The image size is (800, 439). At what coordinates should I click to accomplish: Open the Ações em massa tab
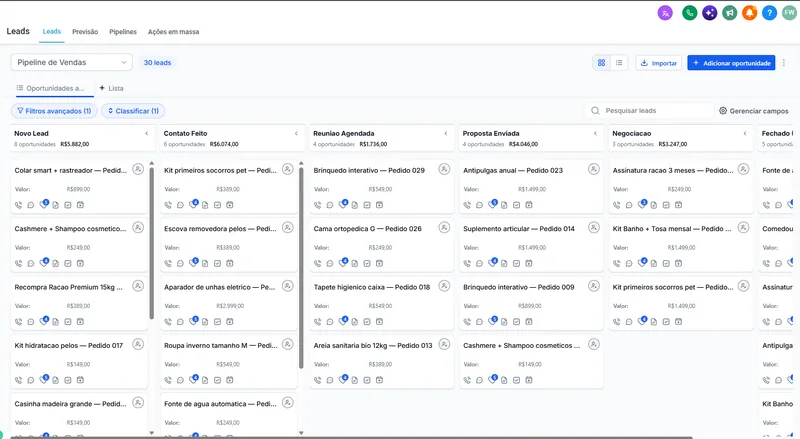173,32
